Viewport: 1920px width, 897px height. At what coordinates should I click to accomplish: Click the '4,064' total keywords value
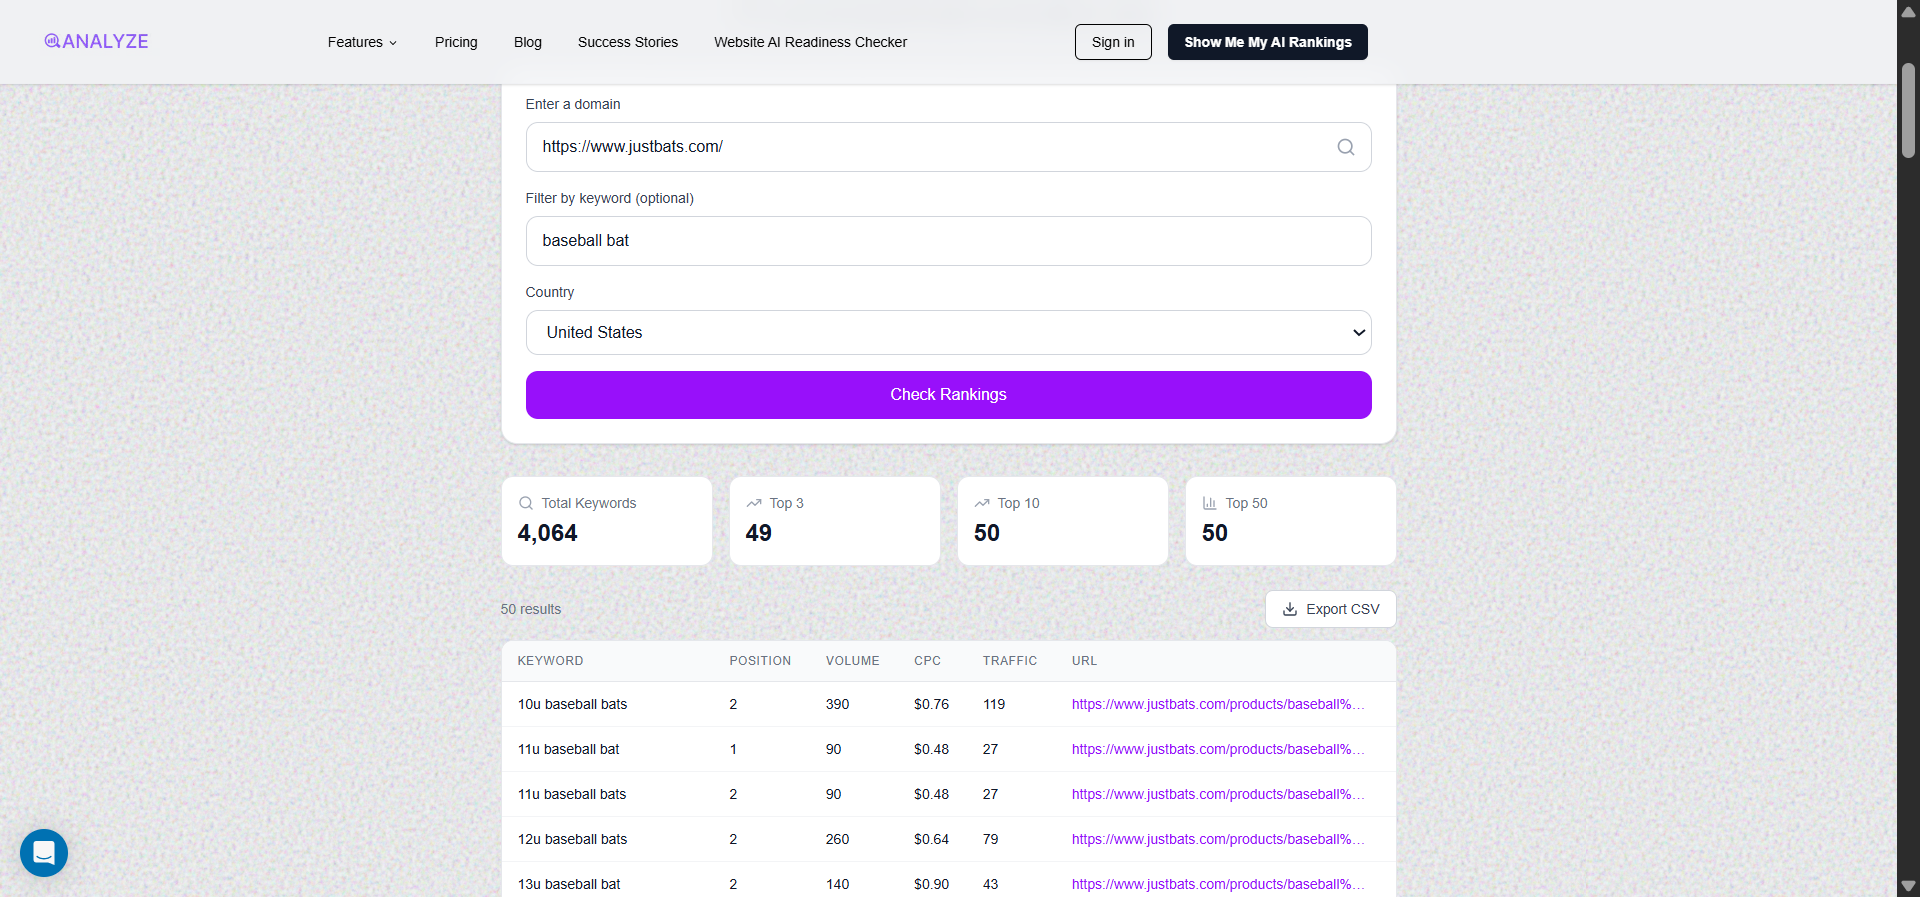coord(547,533)
